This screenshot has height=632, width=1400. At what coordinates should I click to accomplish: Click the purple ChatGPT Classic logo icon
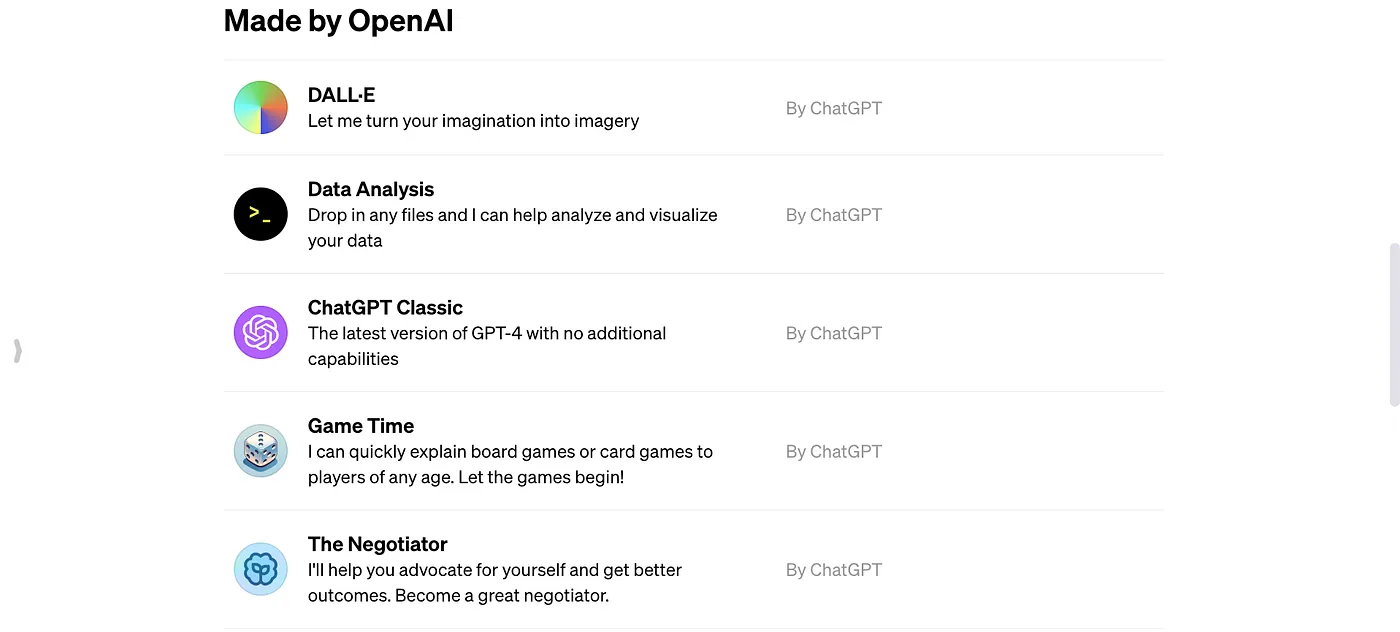[261, 332]
